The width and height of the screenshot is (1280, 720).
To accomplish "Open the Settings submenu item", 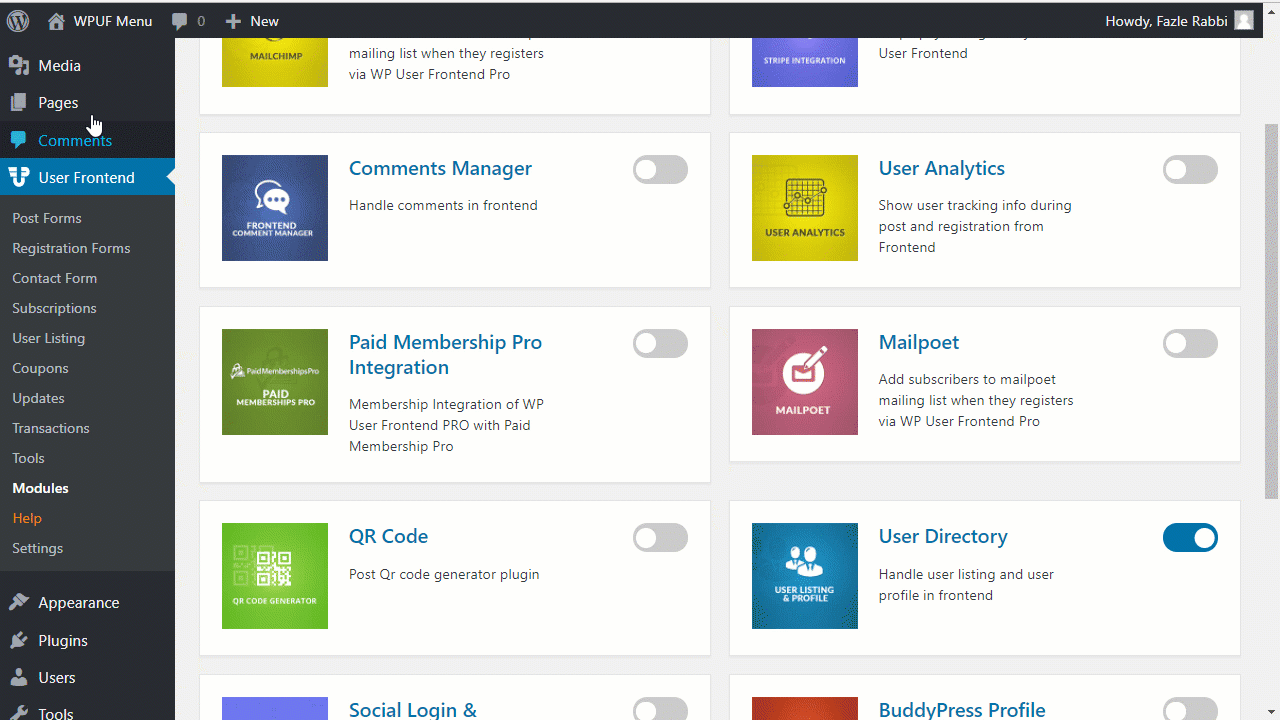I will coord(37,548).
